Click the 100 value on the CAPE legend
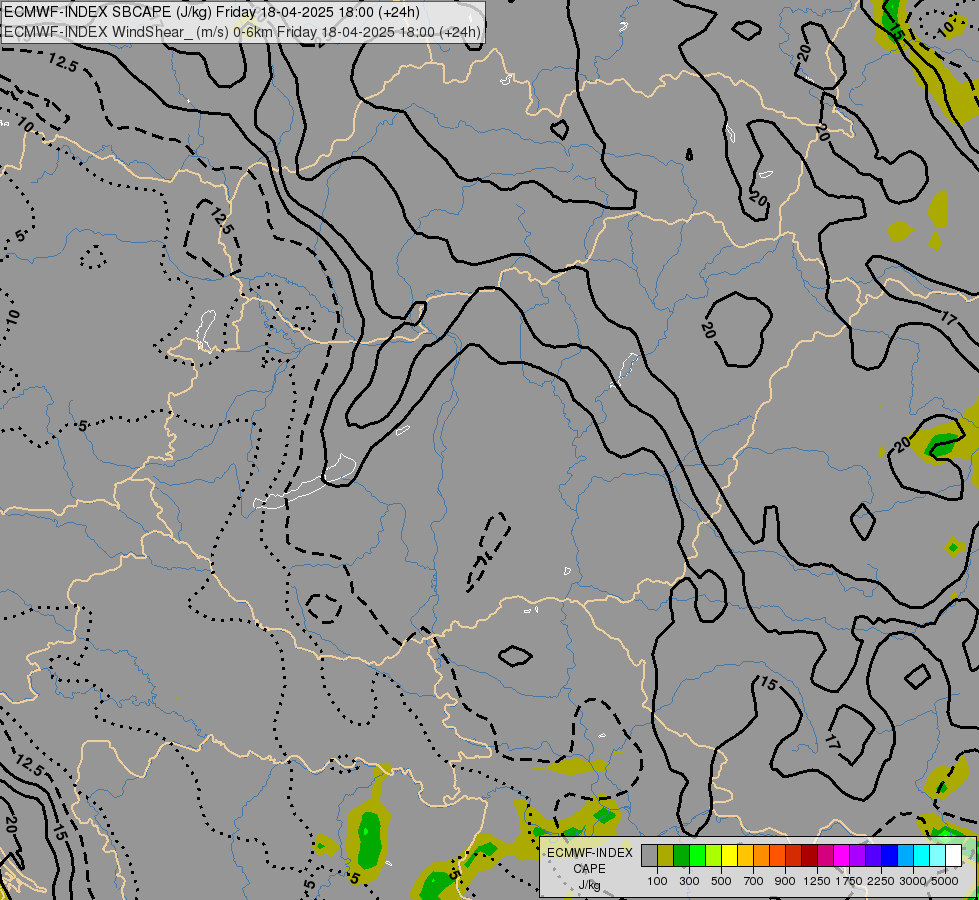979x900 pixels. click(x=657, y=881)
